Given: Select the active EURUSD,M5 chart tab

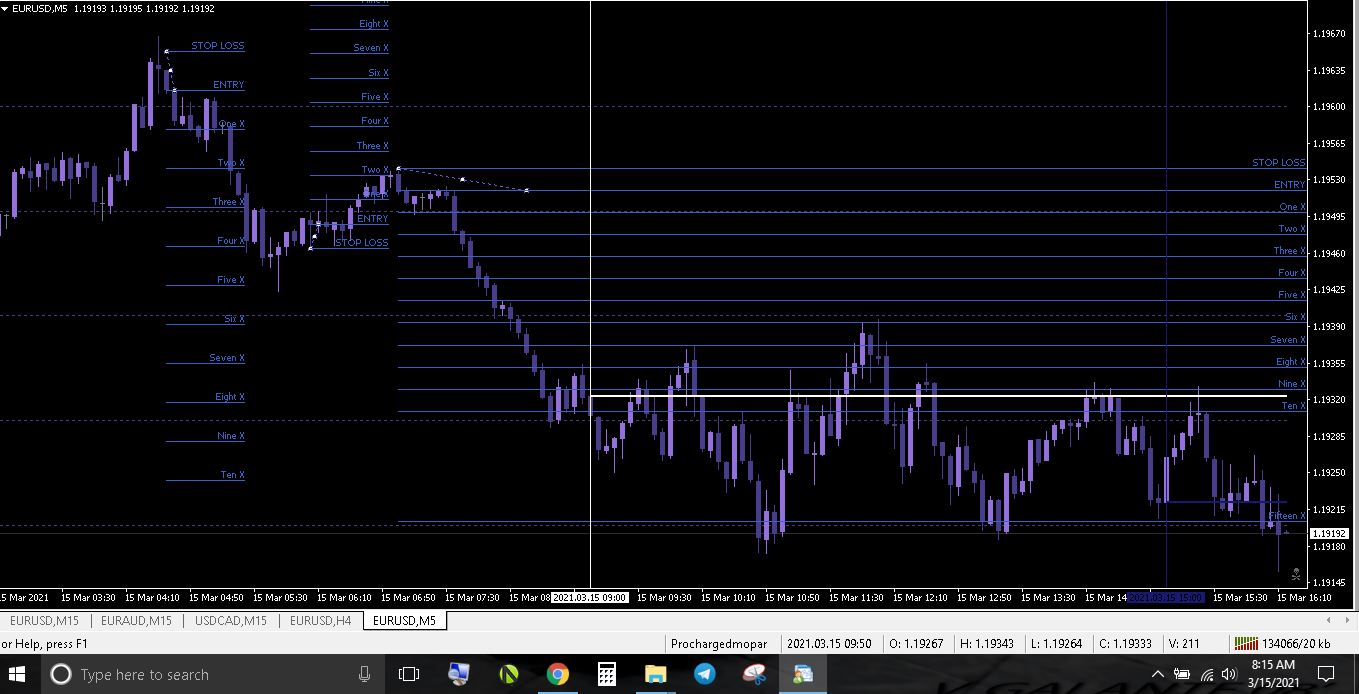Looking at the screenshot, I should point(404,621).
